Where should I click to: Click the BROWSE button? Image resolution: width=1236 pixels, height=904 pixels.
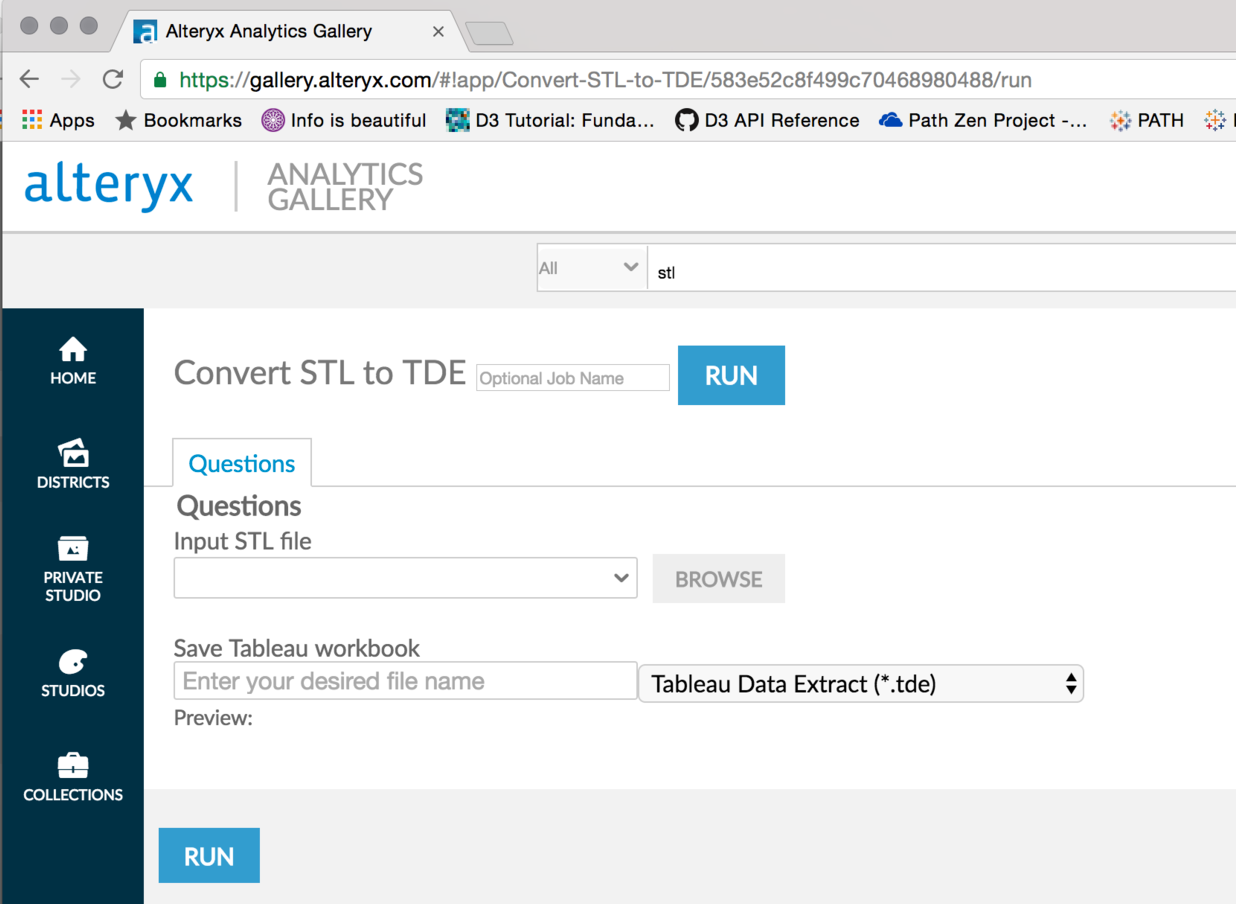tap(719, 579)
